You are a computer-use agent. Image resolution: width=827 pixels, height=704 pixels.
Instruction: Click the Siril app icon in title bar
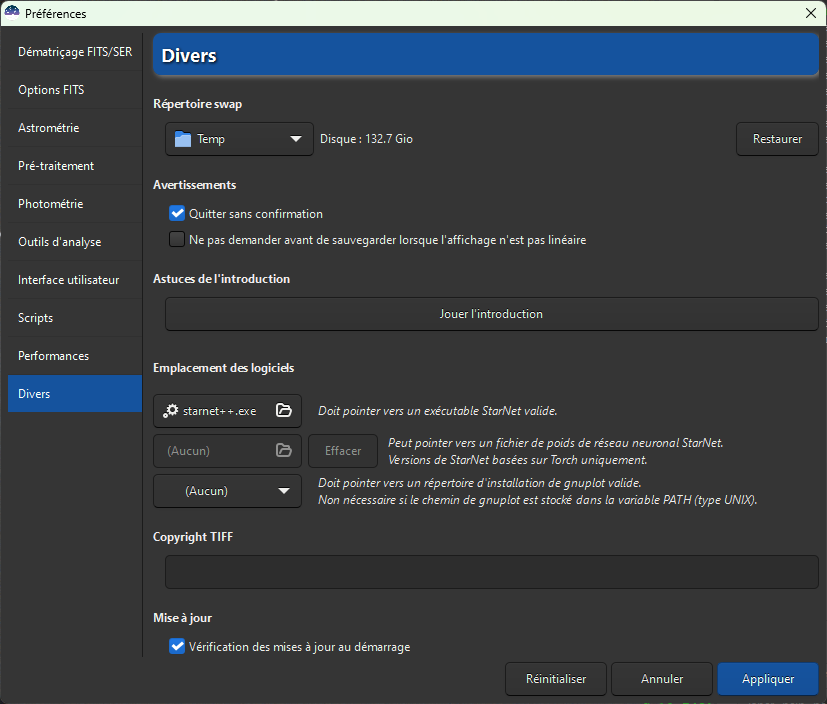[12, 13]
